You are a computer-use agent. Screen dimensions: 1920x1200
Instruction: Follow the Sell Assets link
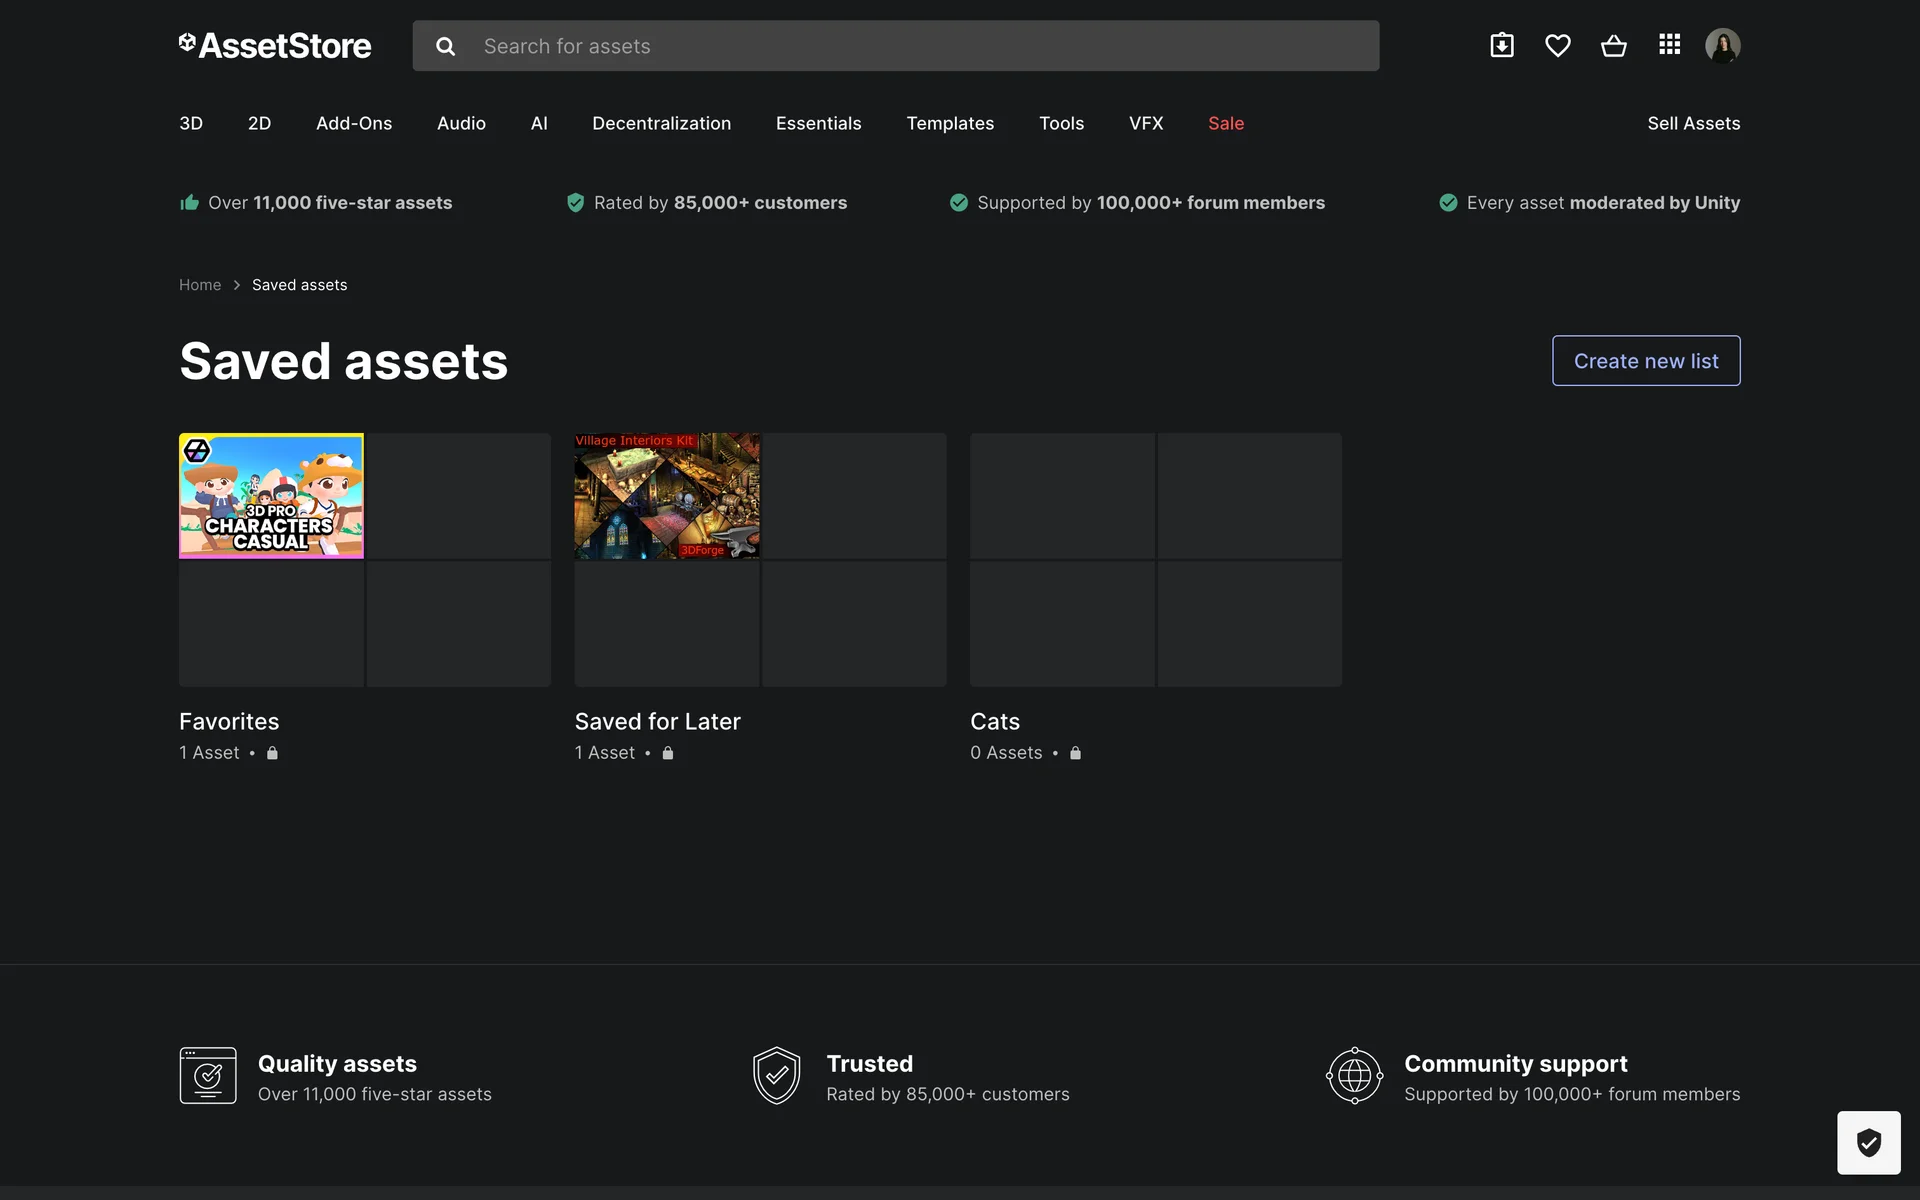1693,123
